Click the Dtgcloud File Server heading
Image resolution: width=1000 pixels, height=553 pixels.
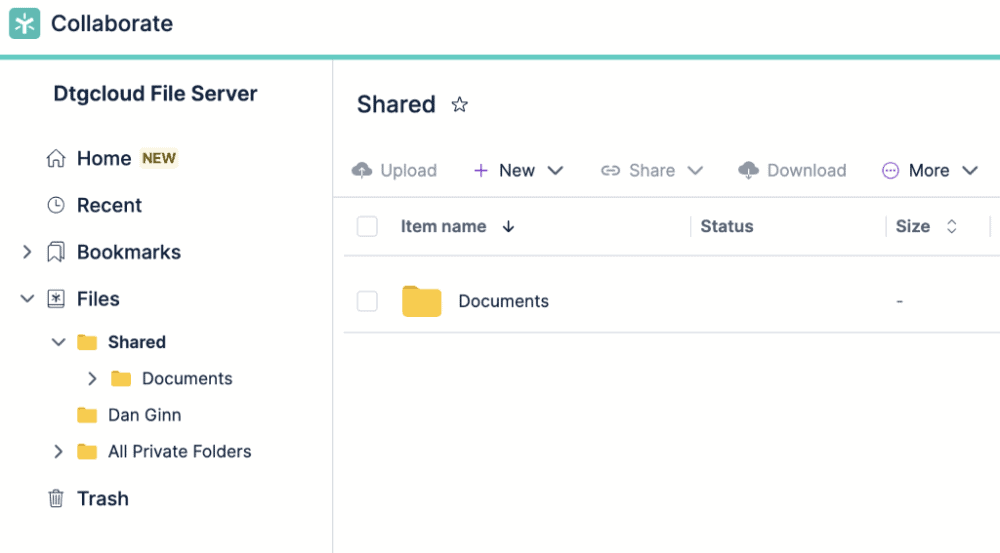point(155,94)
